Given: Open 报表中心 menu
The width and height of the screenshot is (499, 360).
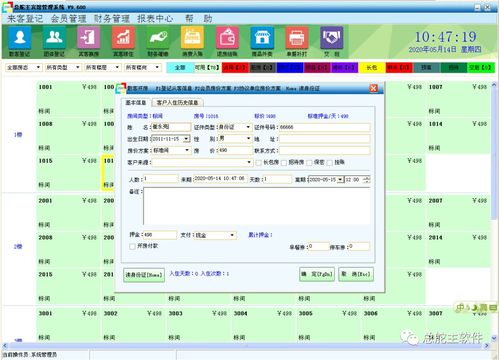Looking at the screenshot, I should [x=155, y=19].
